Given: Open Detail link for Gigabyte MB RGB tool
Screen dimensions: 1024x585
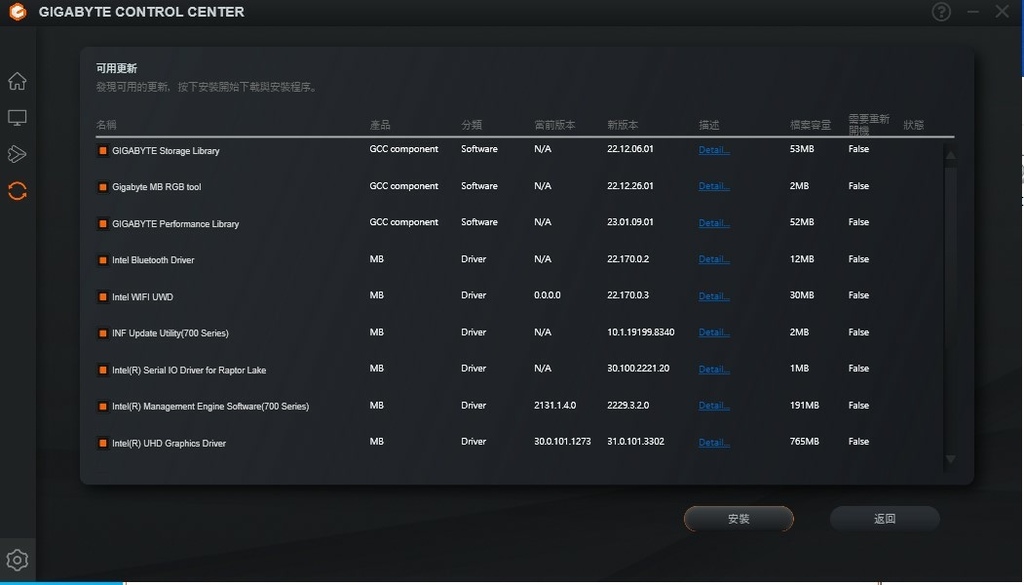Looking at the screenshot, I should 714,186.
